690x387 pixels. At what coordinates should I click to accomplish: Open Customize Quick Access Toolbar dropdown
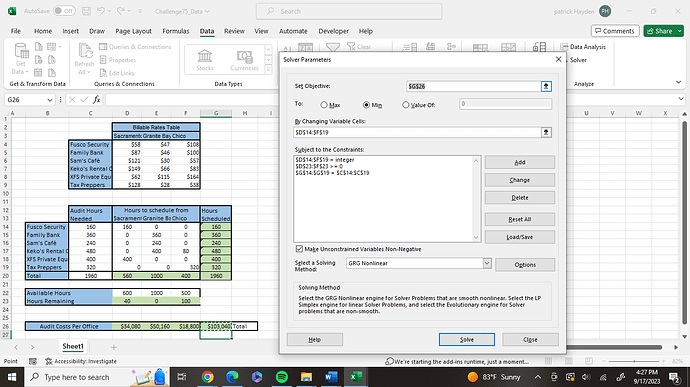tap(140, 11)
